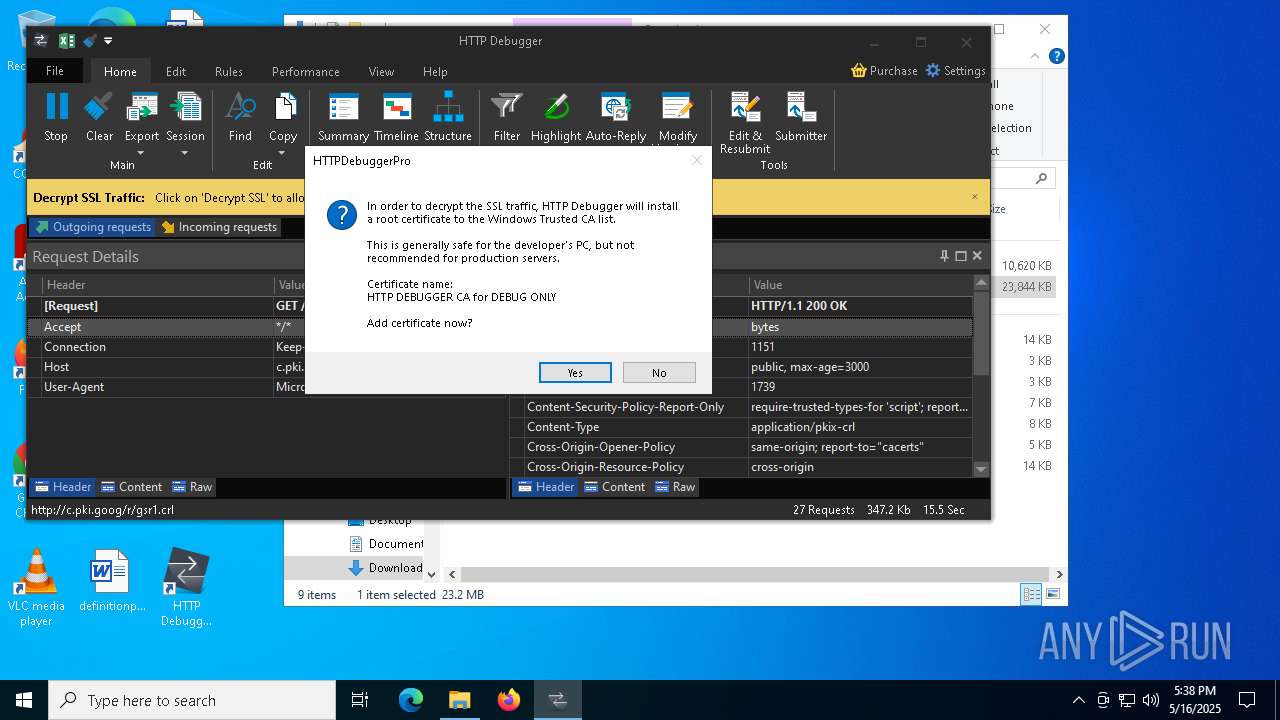Click the broom quick-access icon

pos(90,41)
